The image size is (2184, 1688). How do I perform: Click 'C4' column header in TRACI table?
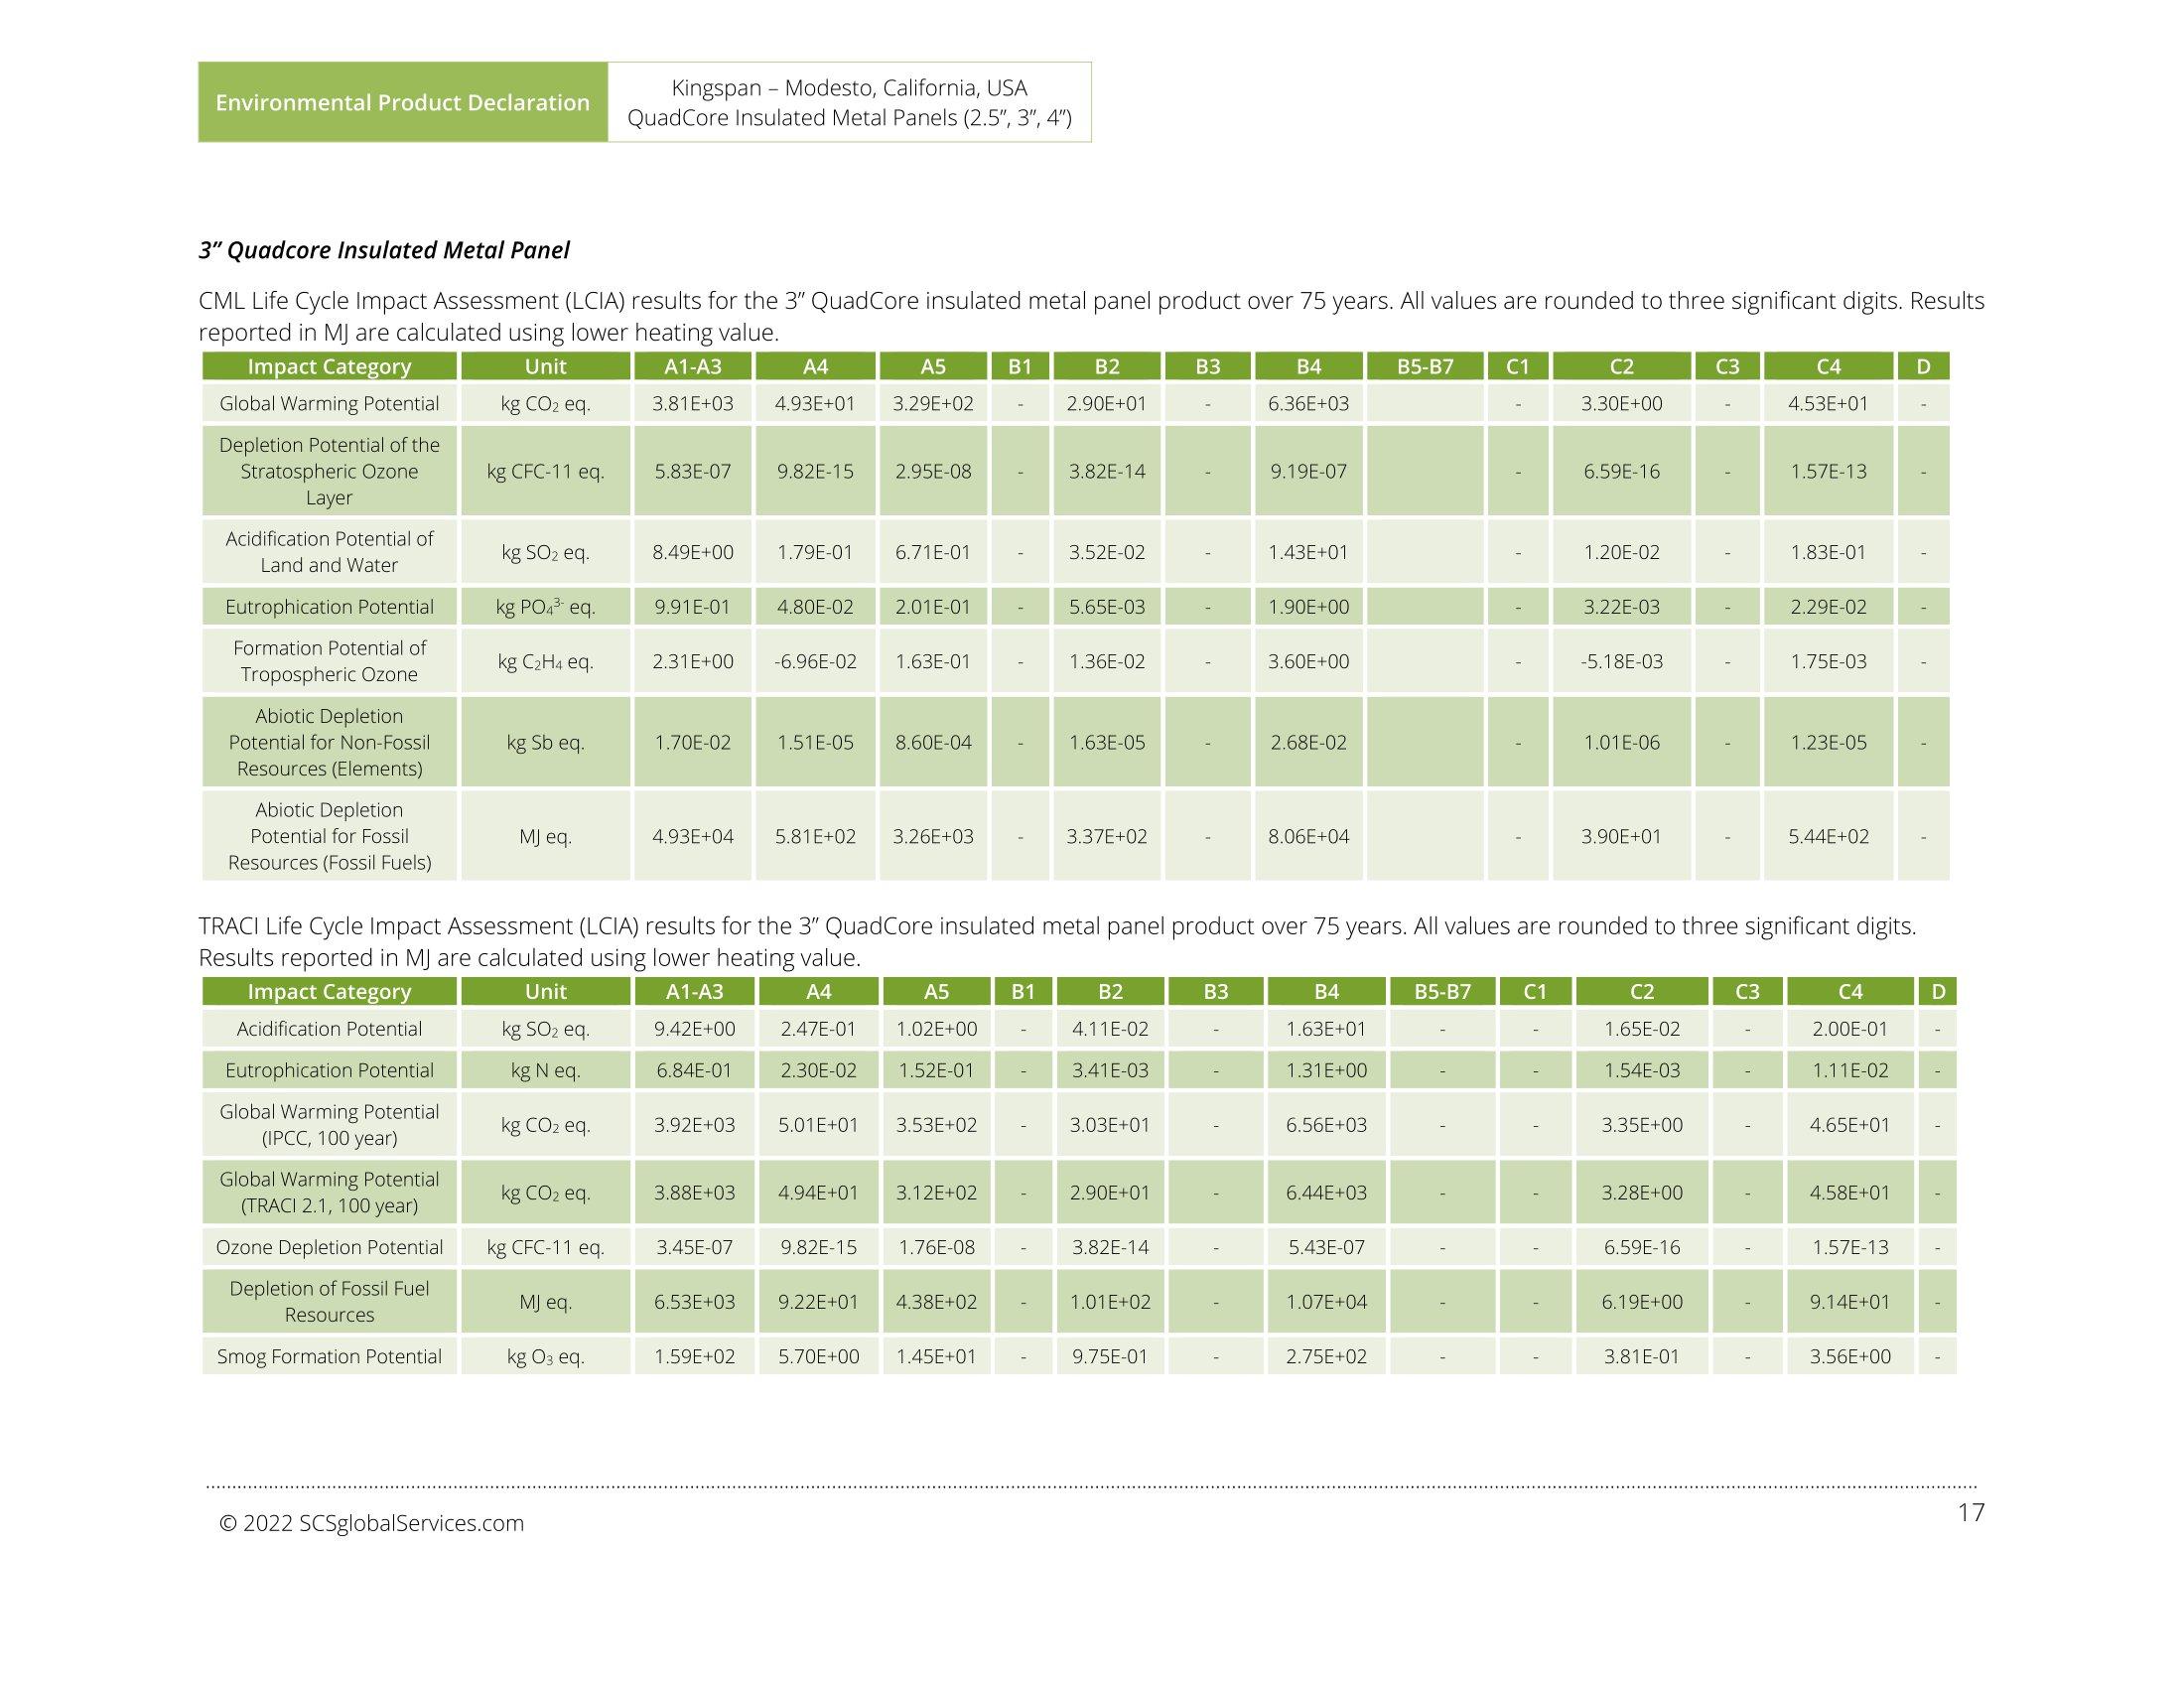click(x=1850, y=991)
